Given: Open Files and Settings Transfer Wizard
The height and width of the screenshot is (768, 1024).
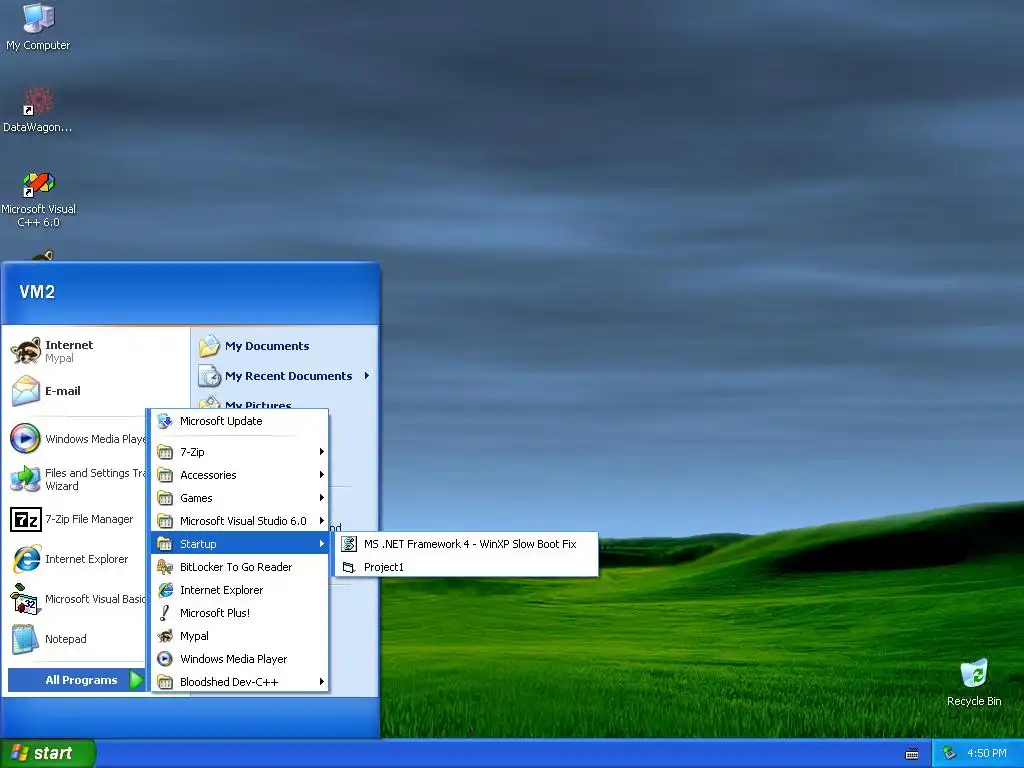Looking at the screenshot, I should 77,479.
